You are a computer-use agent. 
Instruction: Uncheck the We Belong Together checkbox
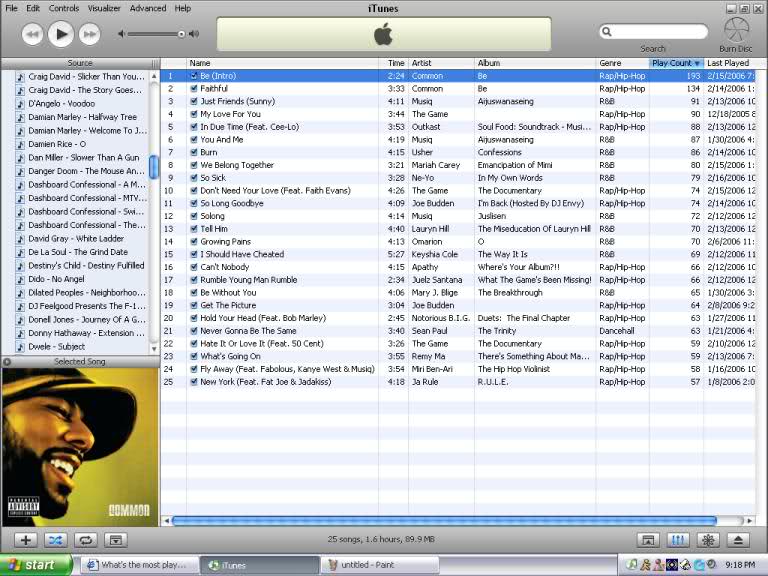pyautogui.click(x=194, y=165)
